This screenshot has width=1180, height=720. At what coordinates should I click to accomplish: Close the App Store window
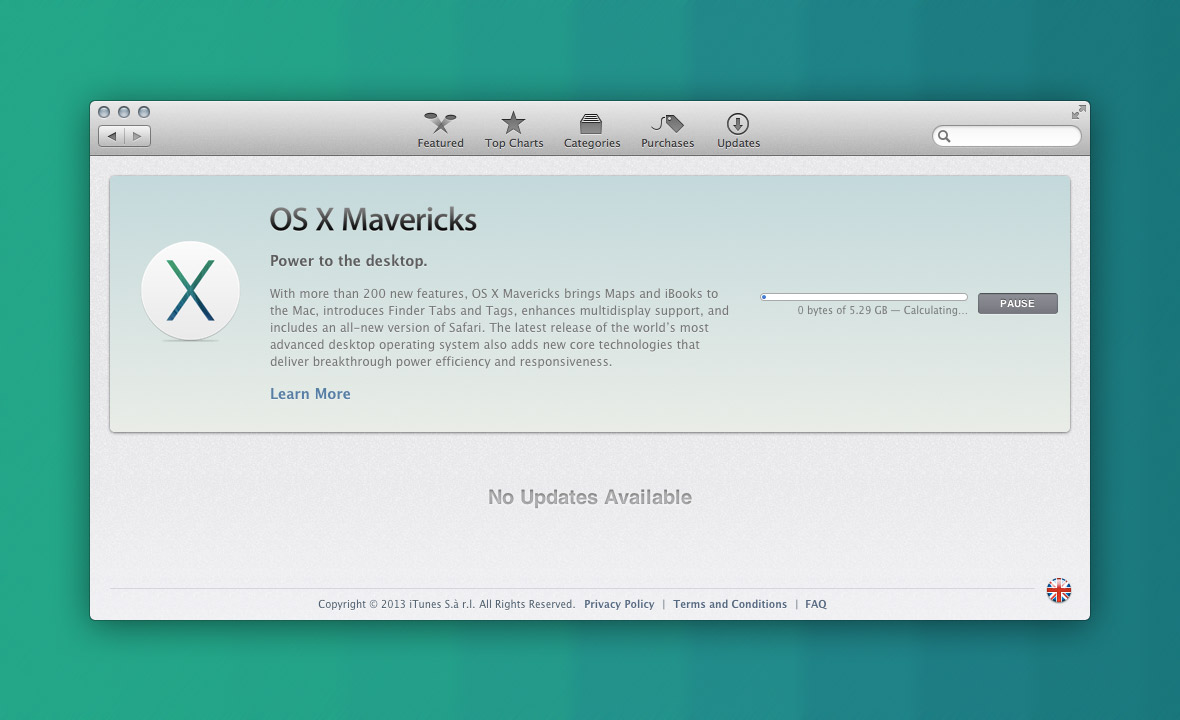point(104,112)
